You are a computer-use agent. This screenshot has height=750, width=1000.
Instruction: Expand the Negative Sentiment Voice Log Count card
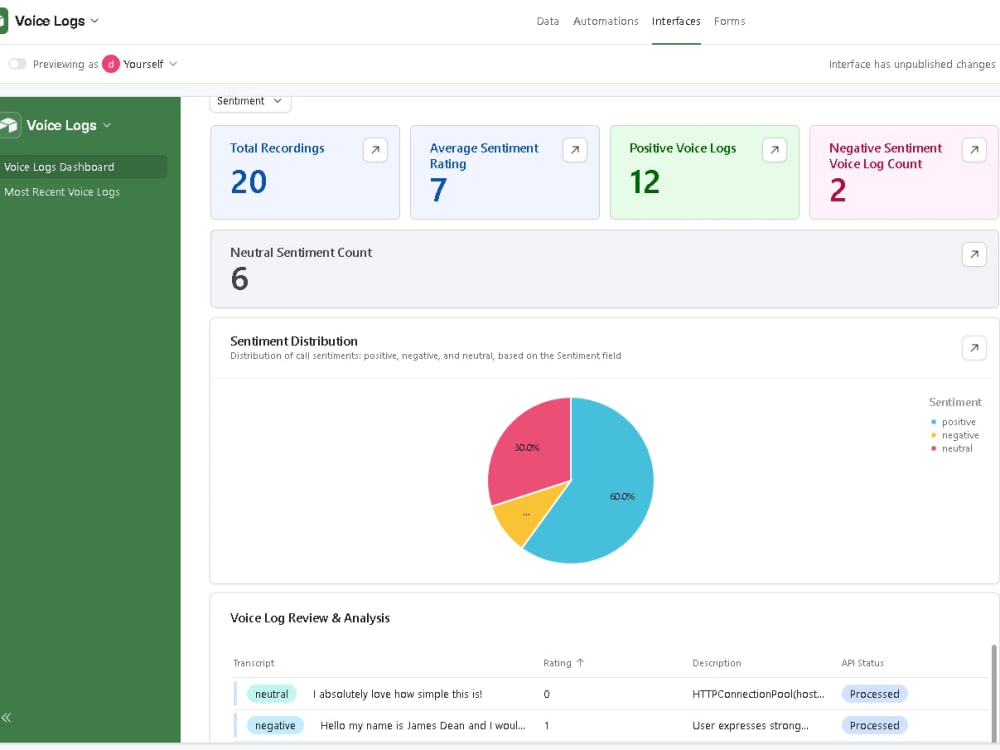[974, 150]
